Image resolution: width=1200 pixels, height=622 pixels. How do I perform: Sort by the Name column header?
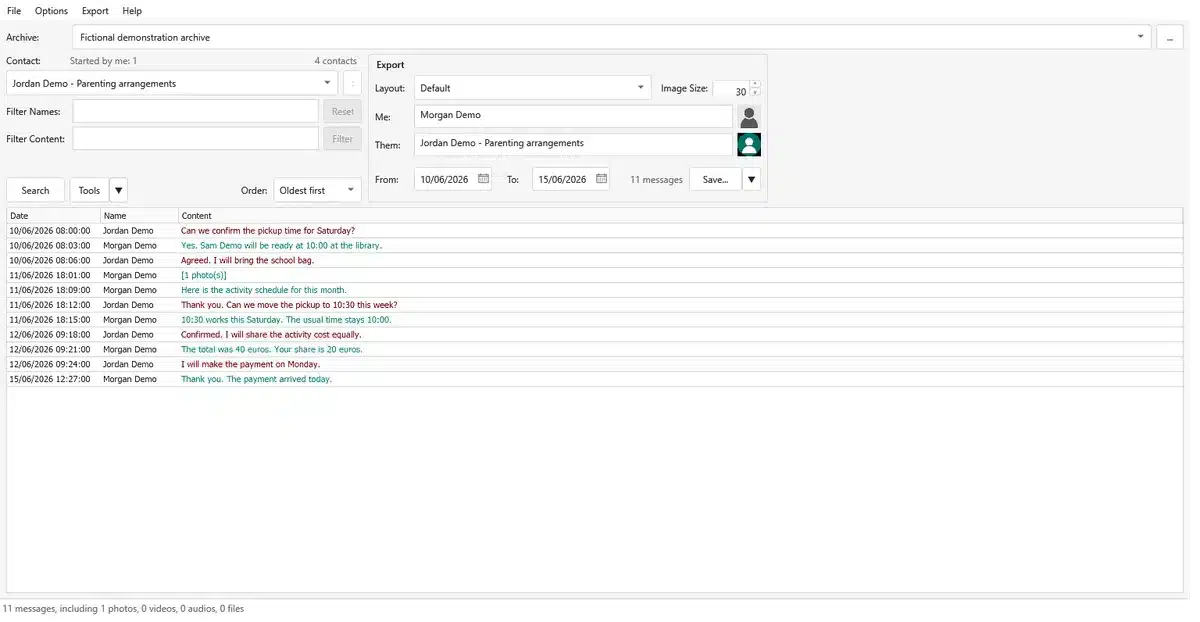point(140,216)
